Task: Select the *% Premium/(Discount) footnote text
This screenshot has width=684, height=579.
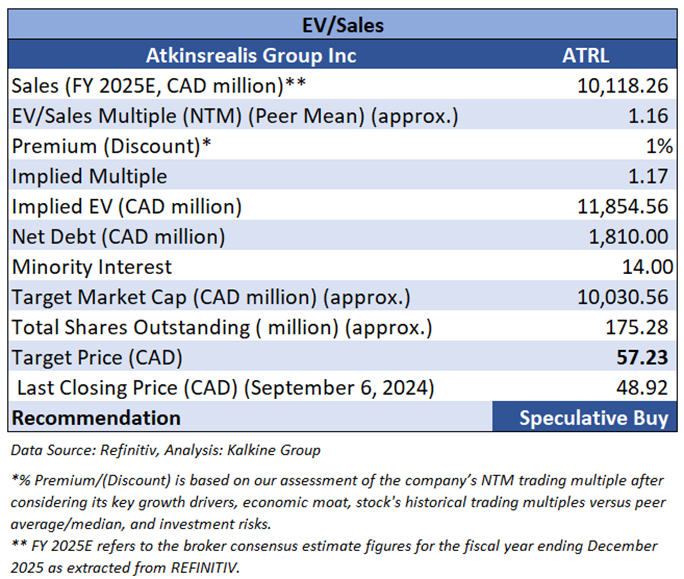Action: pyautogui.click(x=338, y=502)
